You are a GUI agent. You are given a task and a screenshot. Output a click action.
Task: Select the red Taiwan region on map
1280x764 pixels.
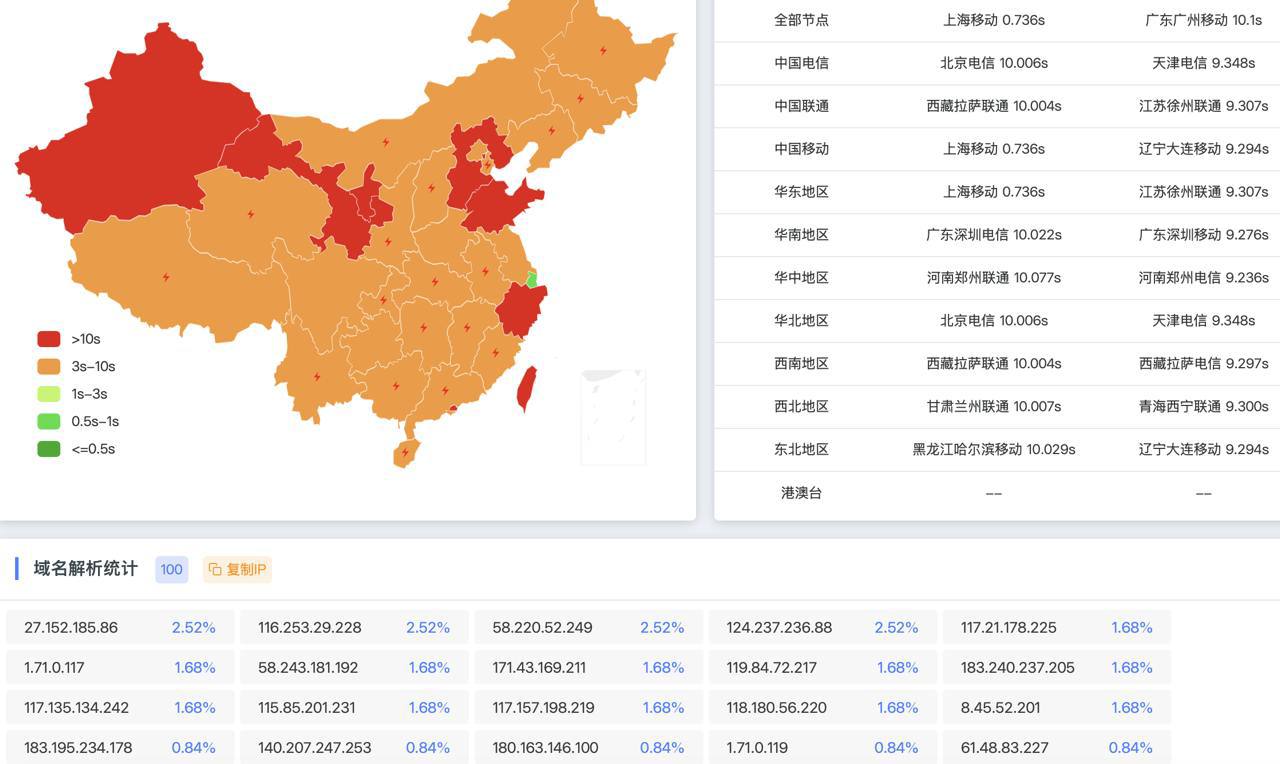(526, 389)
